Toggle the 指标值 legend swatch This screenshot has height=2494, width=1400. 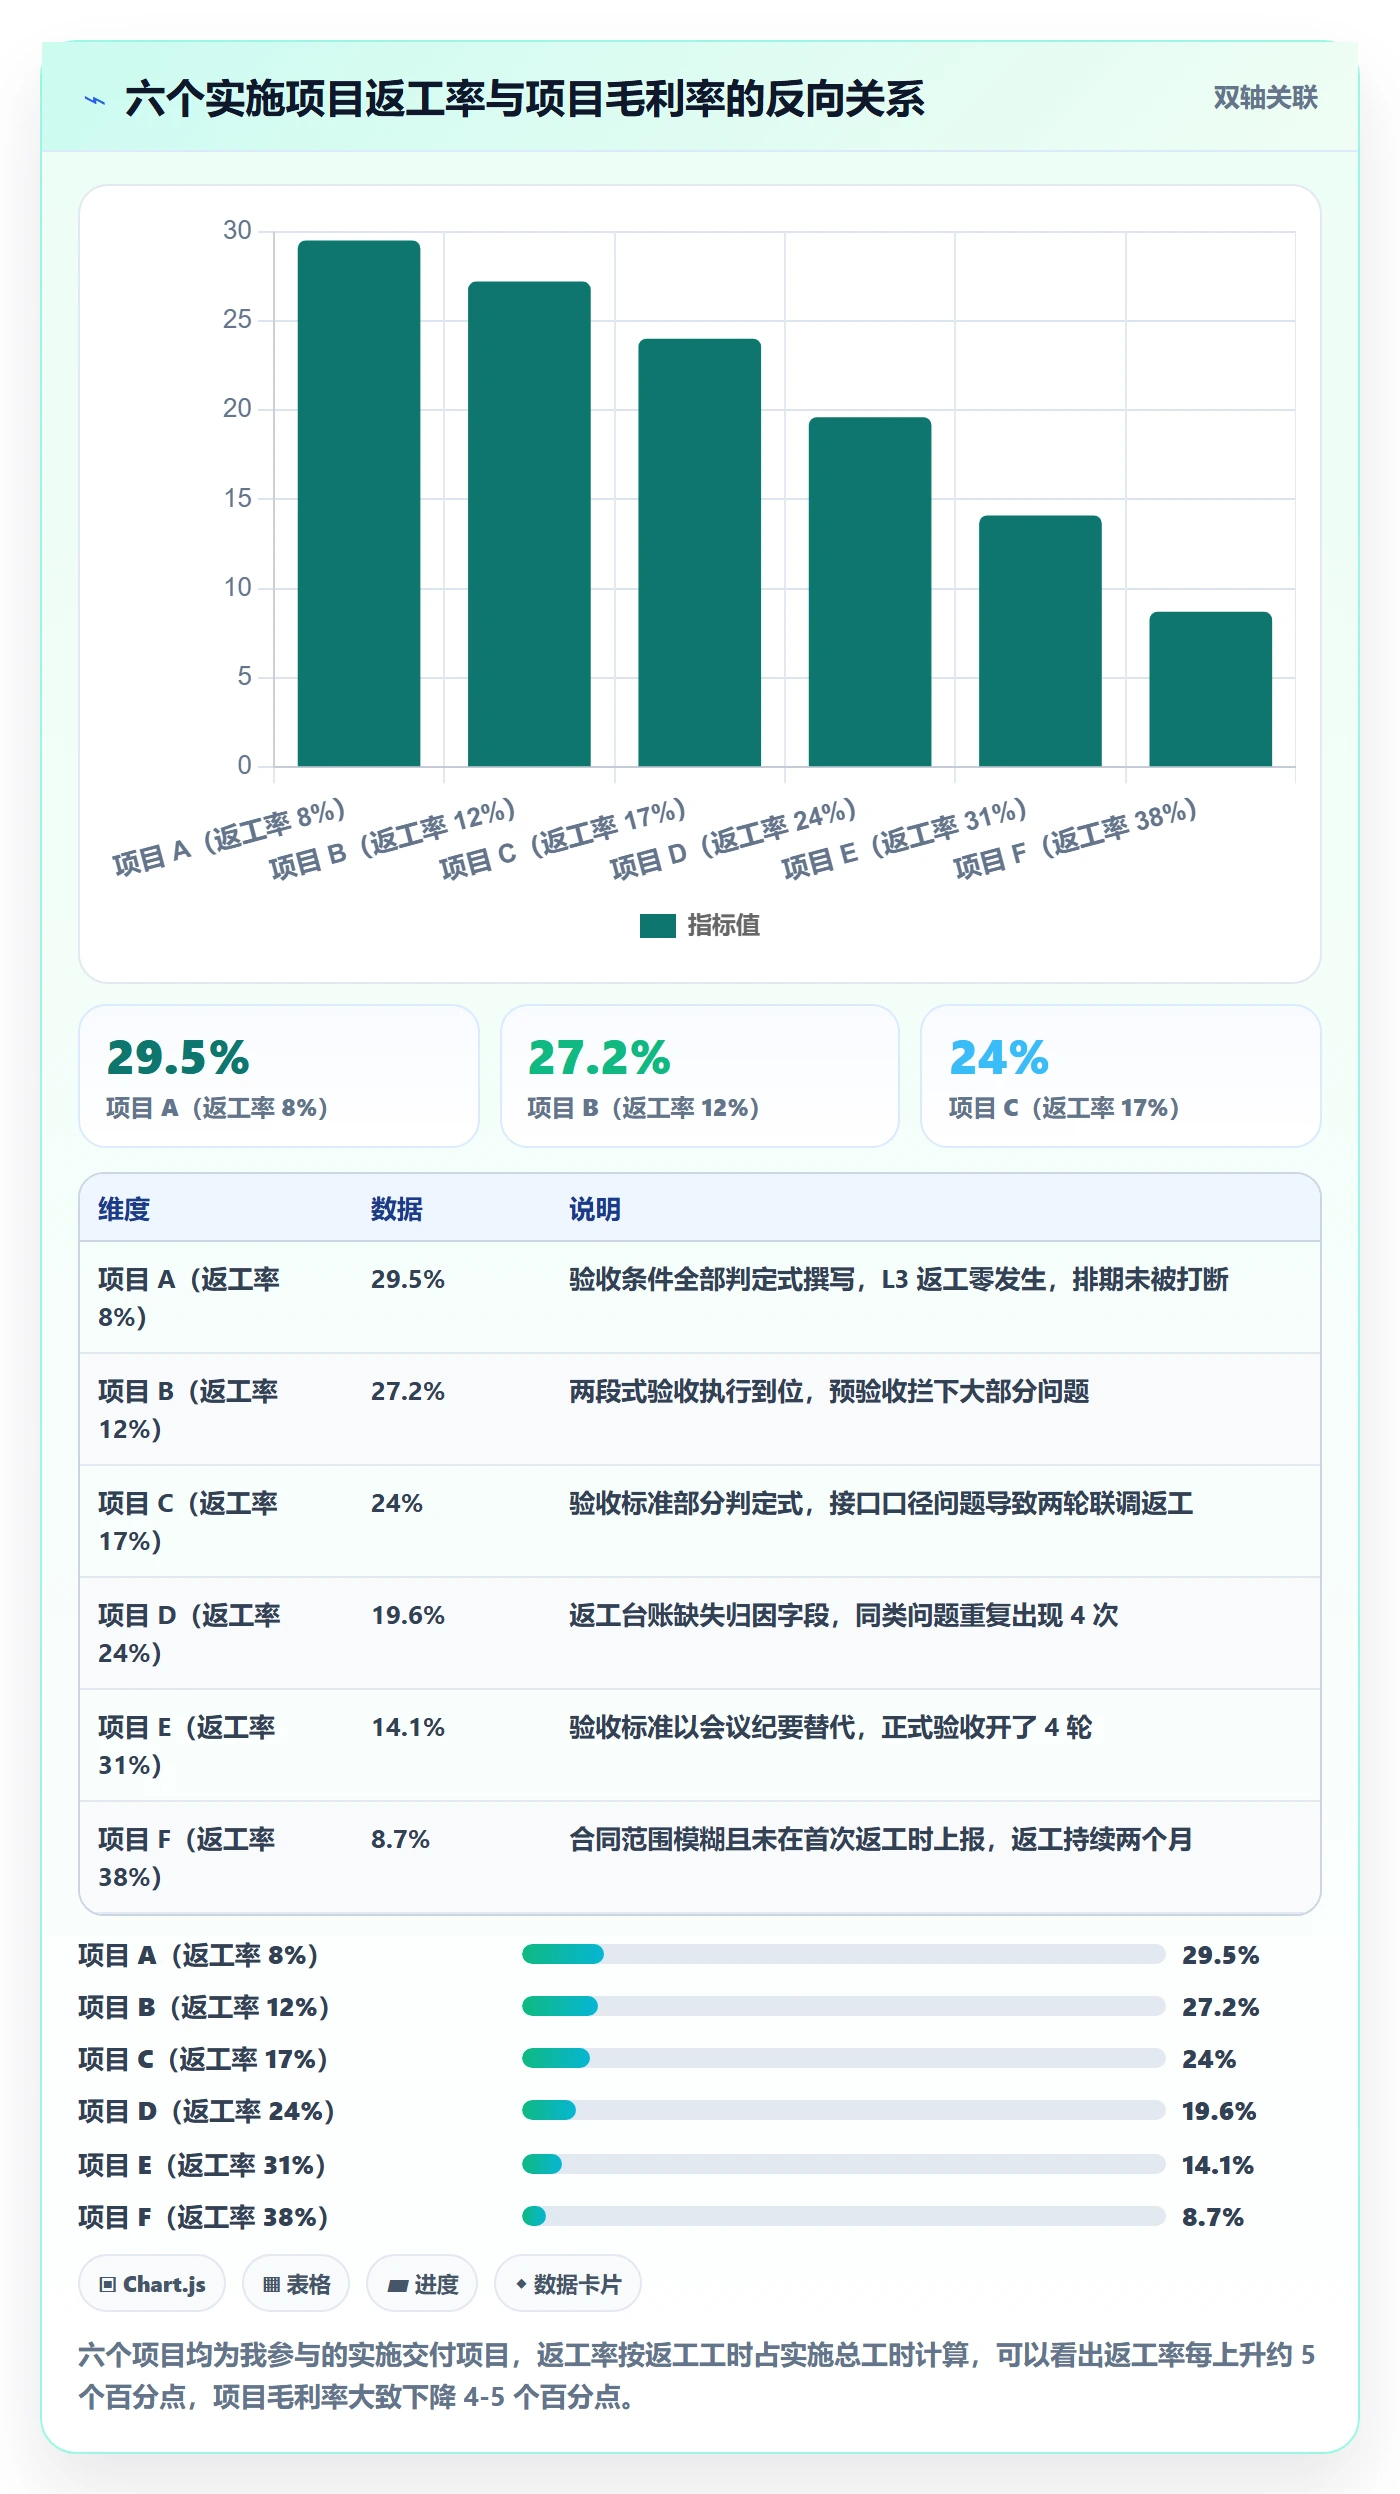point(657,926)
